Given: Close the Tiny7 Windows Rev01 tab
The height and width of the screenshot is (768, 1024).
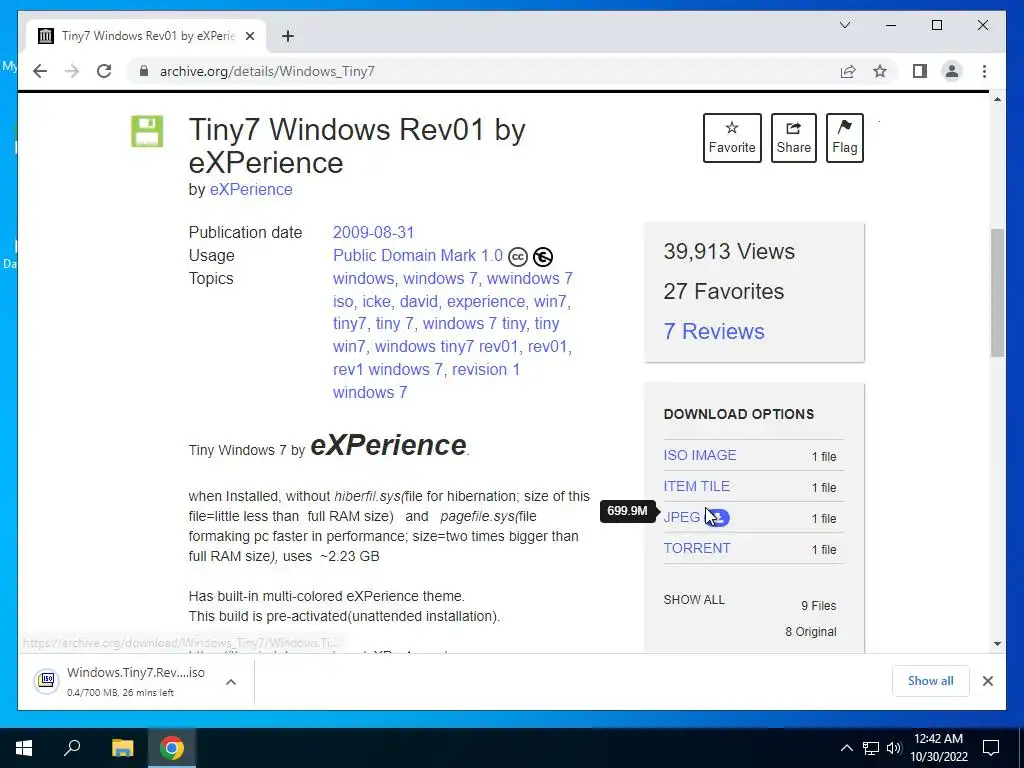Looking at the screenshot, I should point(249,36).
